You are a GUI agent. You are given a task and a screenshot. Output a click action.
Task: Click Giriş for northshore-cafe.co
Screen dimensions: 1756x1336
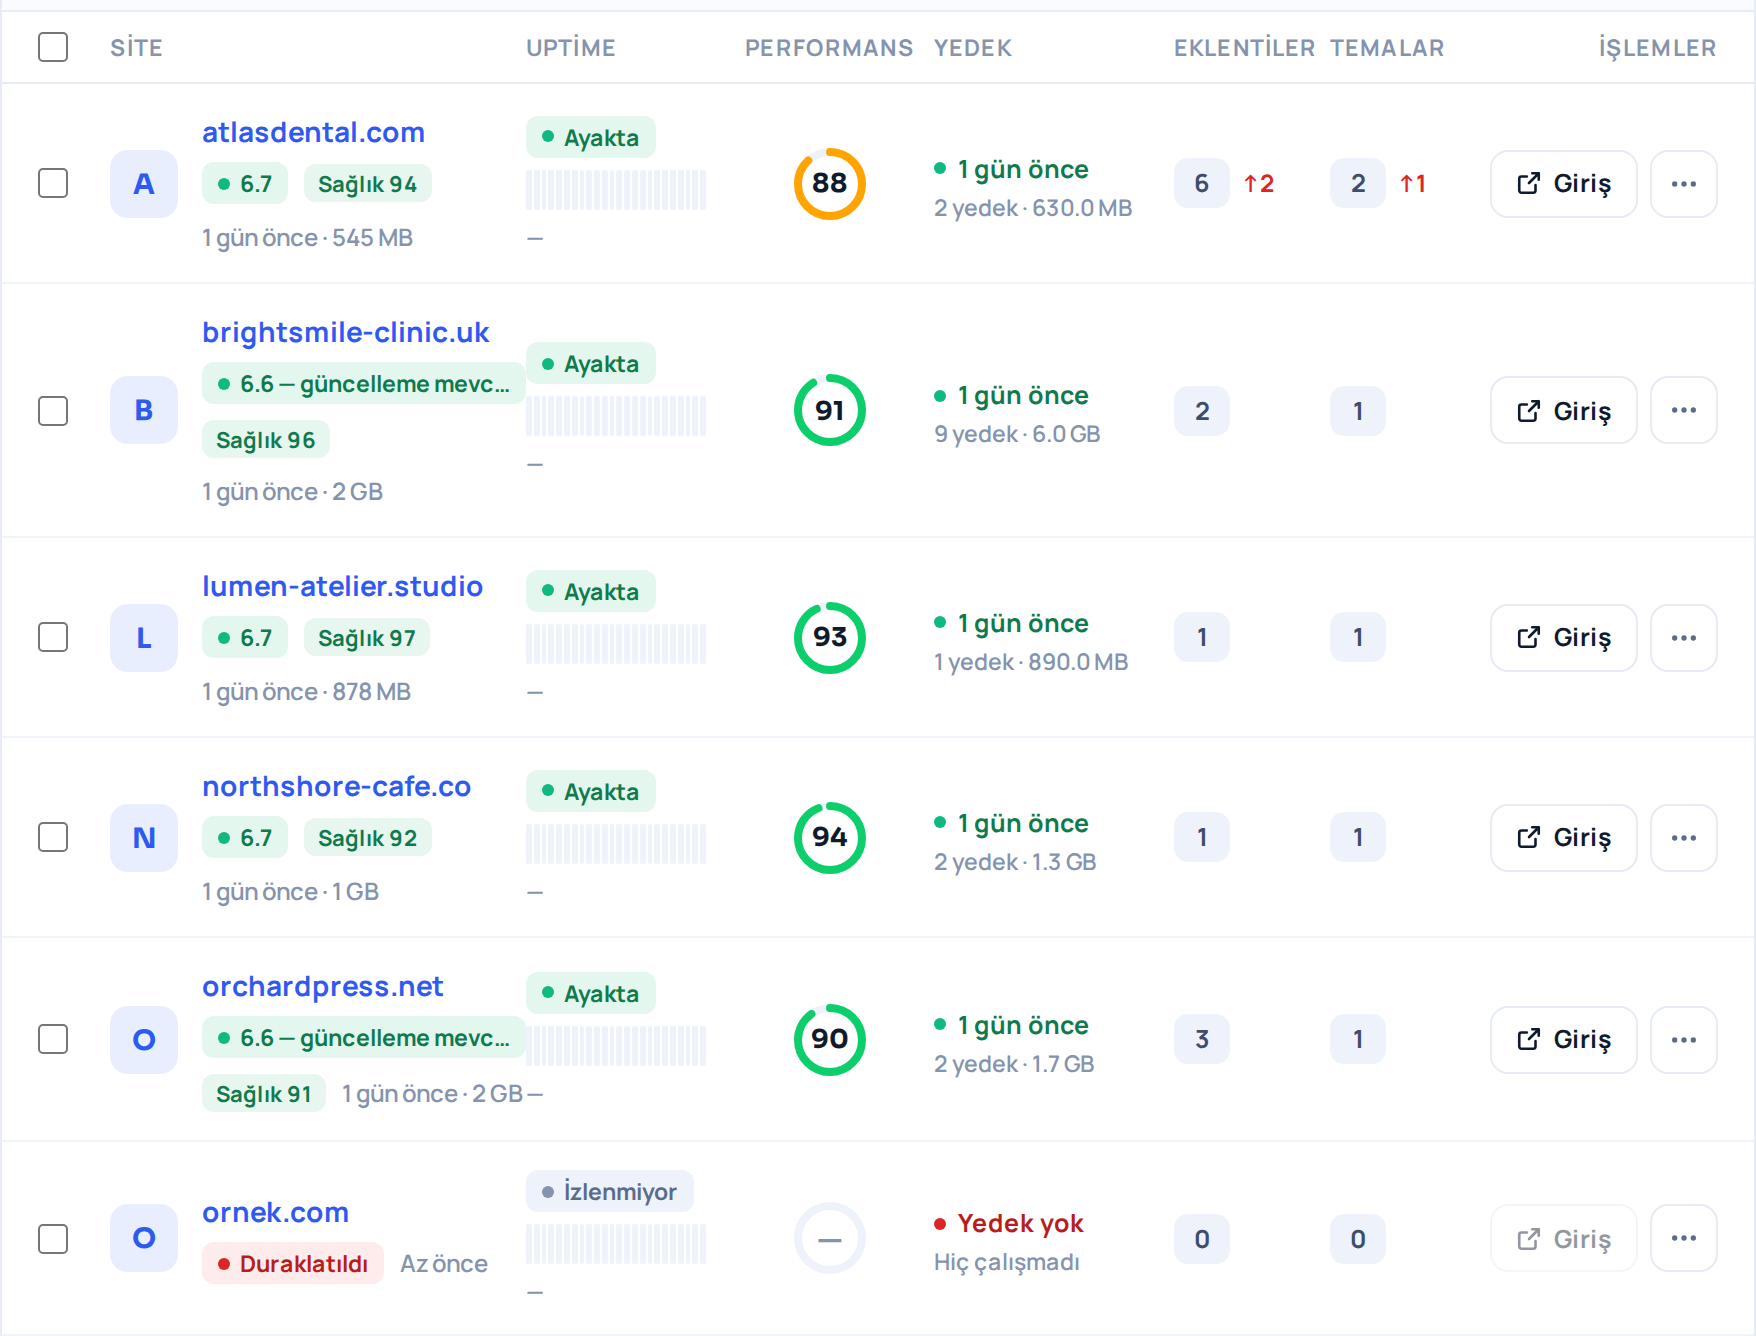coord(1564,838)
